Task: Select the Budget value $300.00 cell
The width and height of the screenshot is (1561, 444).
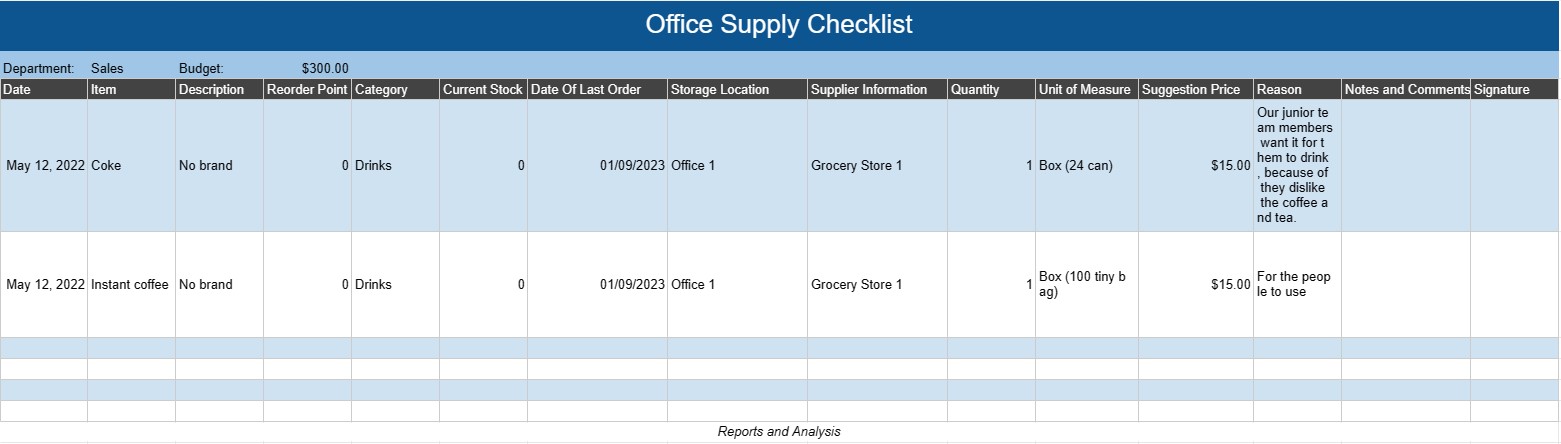Action: click(x=325, y=69)
